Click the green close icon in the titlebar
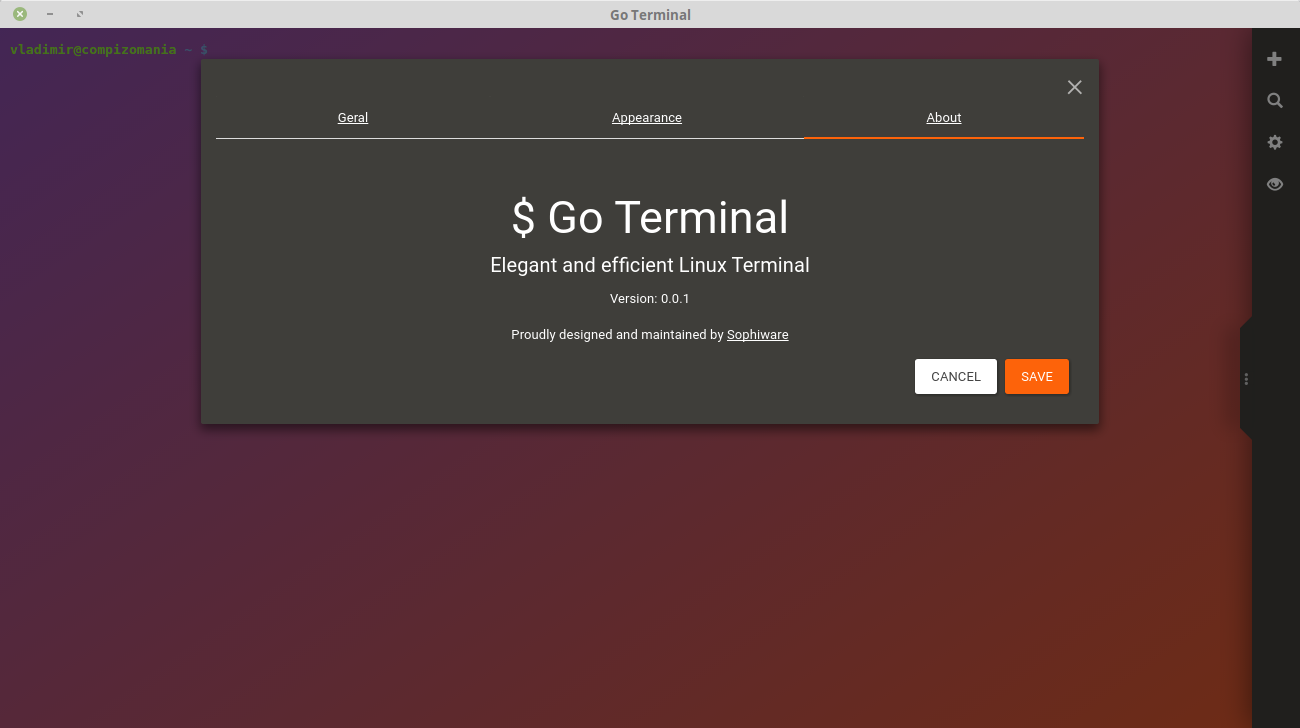The width and height of the screenshot is (1300, 728). point(19,14)
